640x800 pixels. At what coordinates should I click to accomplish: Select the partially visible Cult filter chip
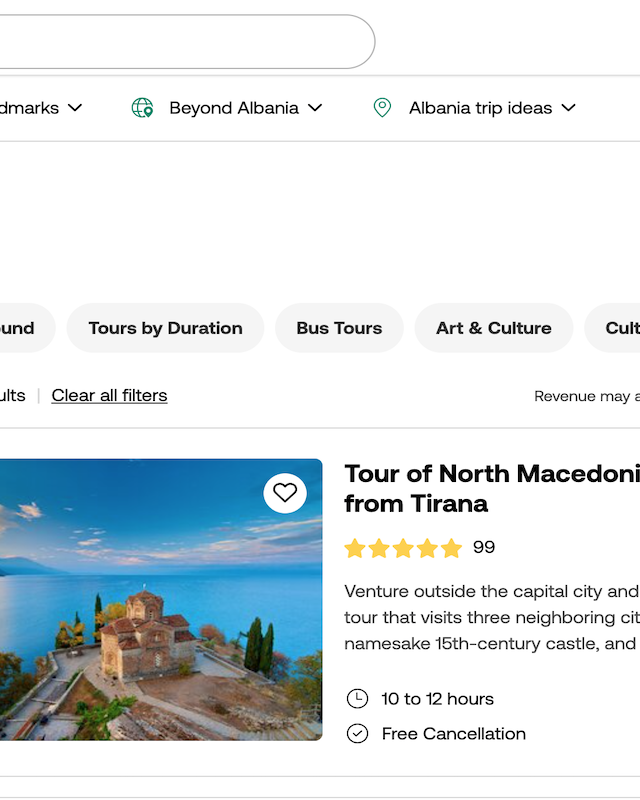tap(612, 328)
